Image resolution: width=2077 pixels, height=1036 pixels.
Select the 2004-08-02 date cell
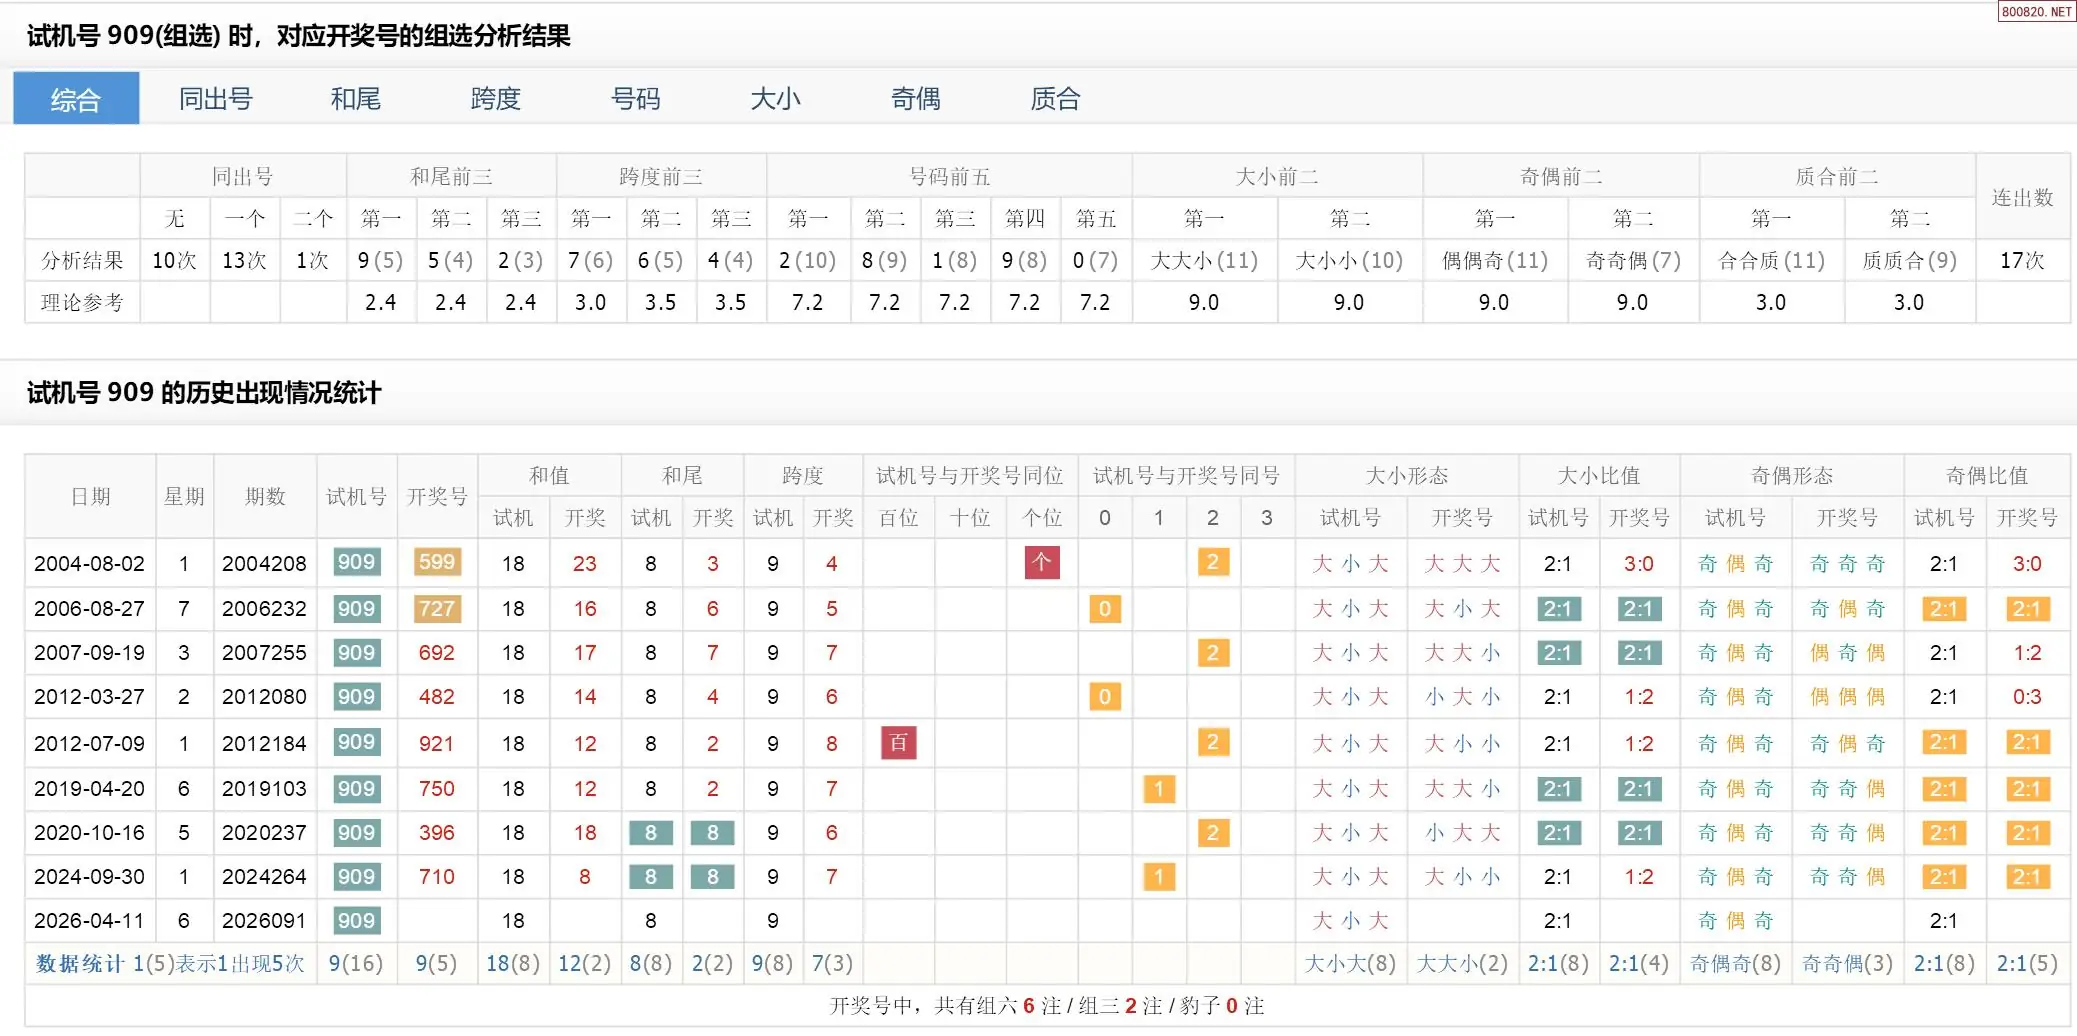point(90,564)
